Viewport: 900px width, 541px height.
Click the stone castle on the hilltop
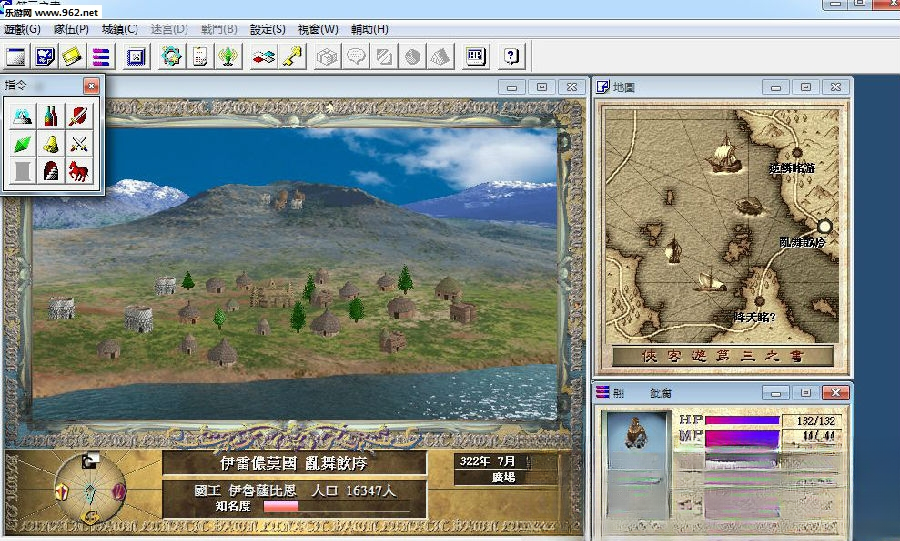click(289, 199)
